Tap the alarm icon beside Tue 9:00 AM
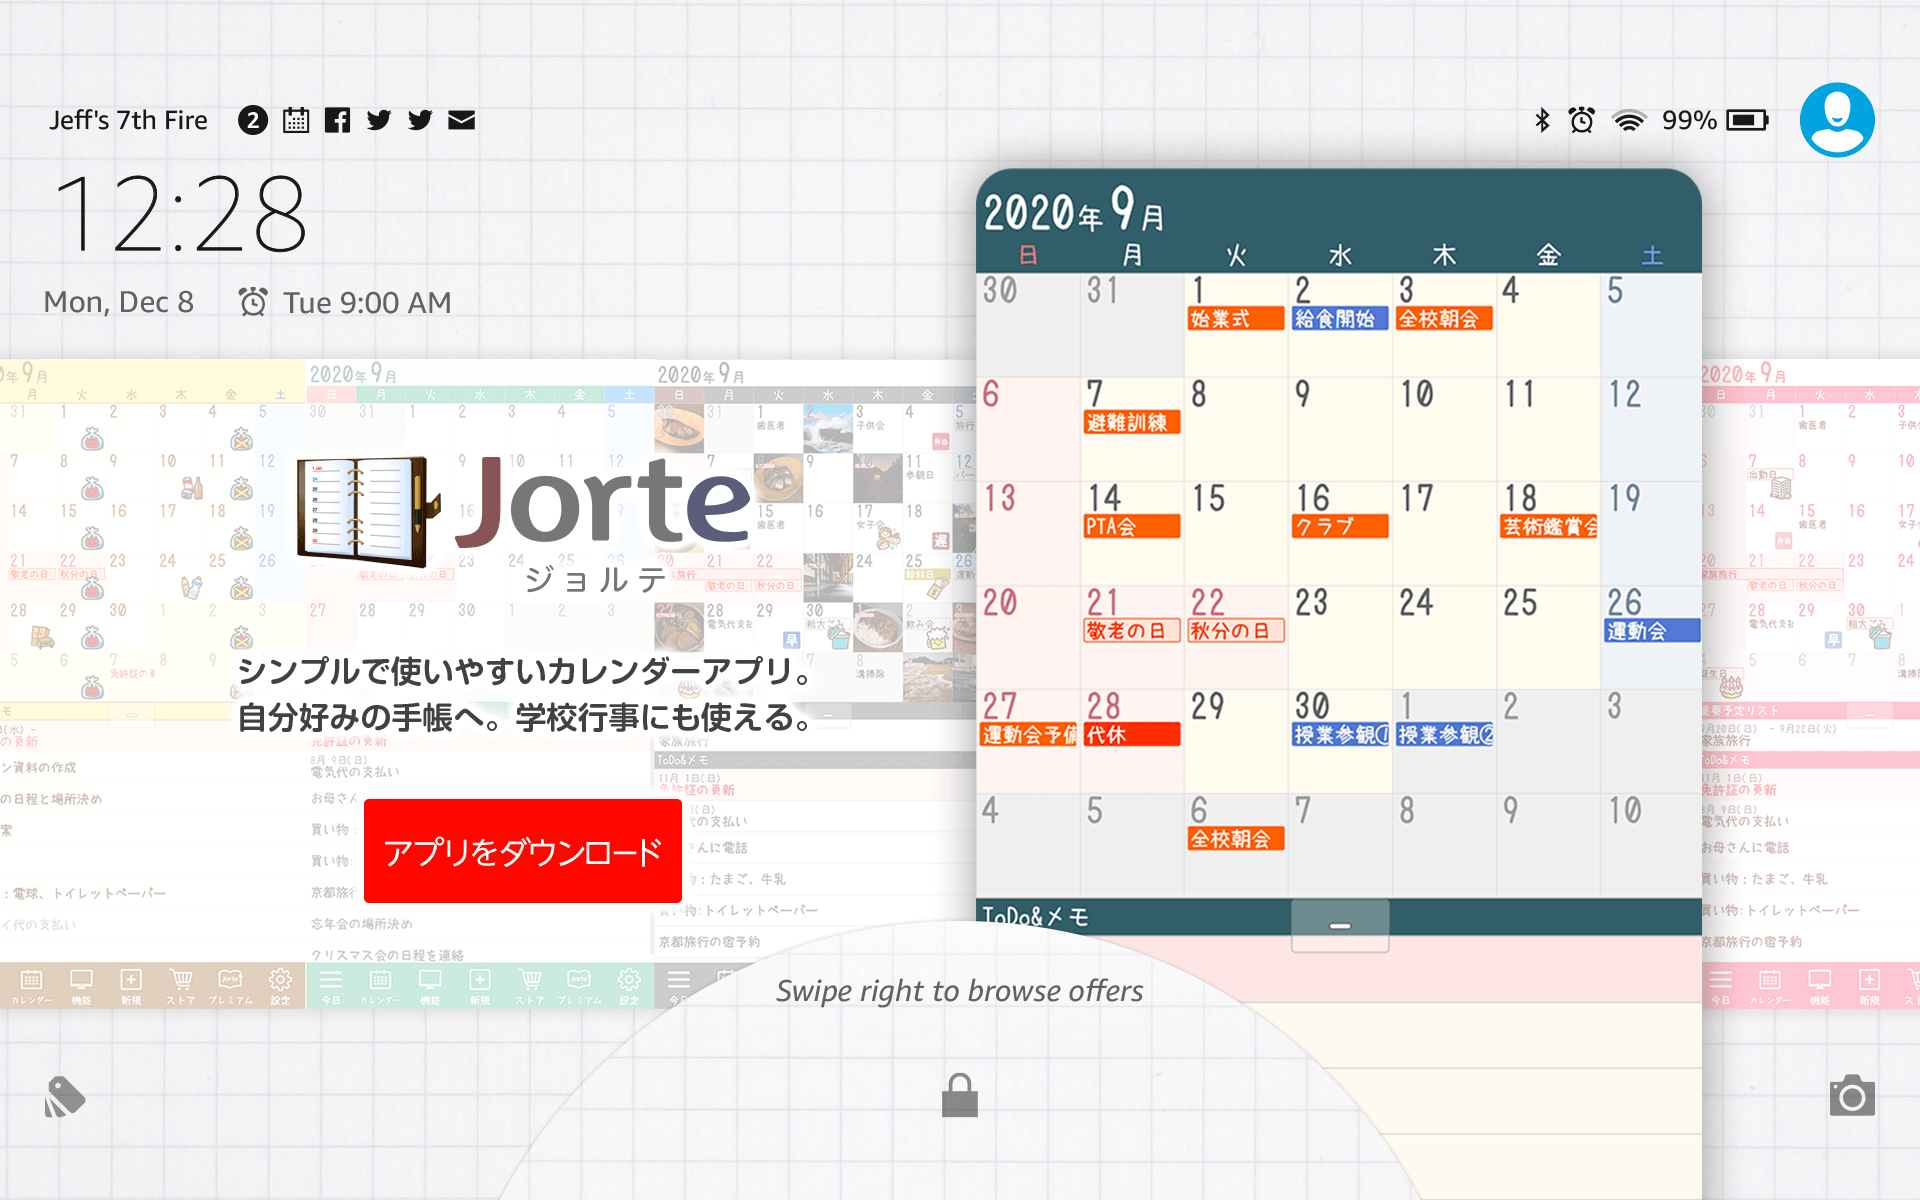The width and height of the screenshot is (1920, 1200). pos(254,301)
